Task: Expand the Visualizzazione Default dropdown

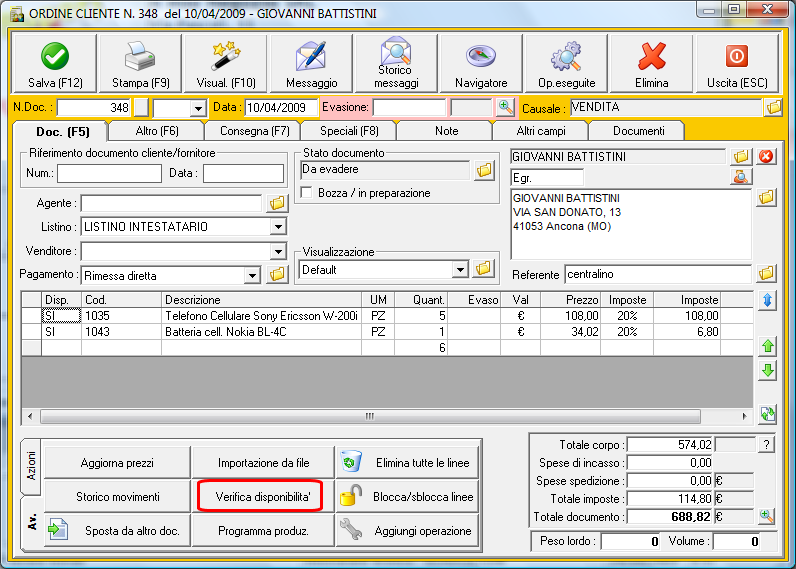Action: pyautogui.click(x=460, y=269)
